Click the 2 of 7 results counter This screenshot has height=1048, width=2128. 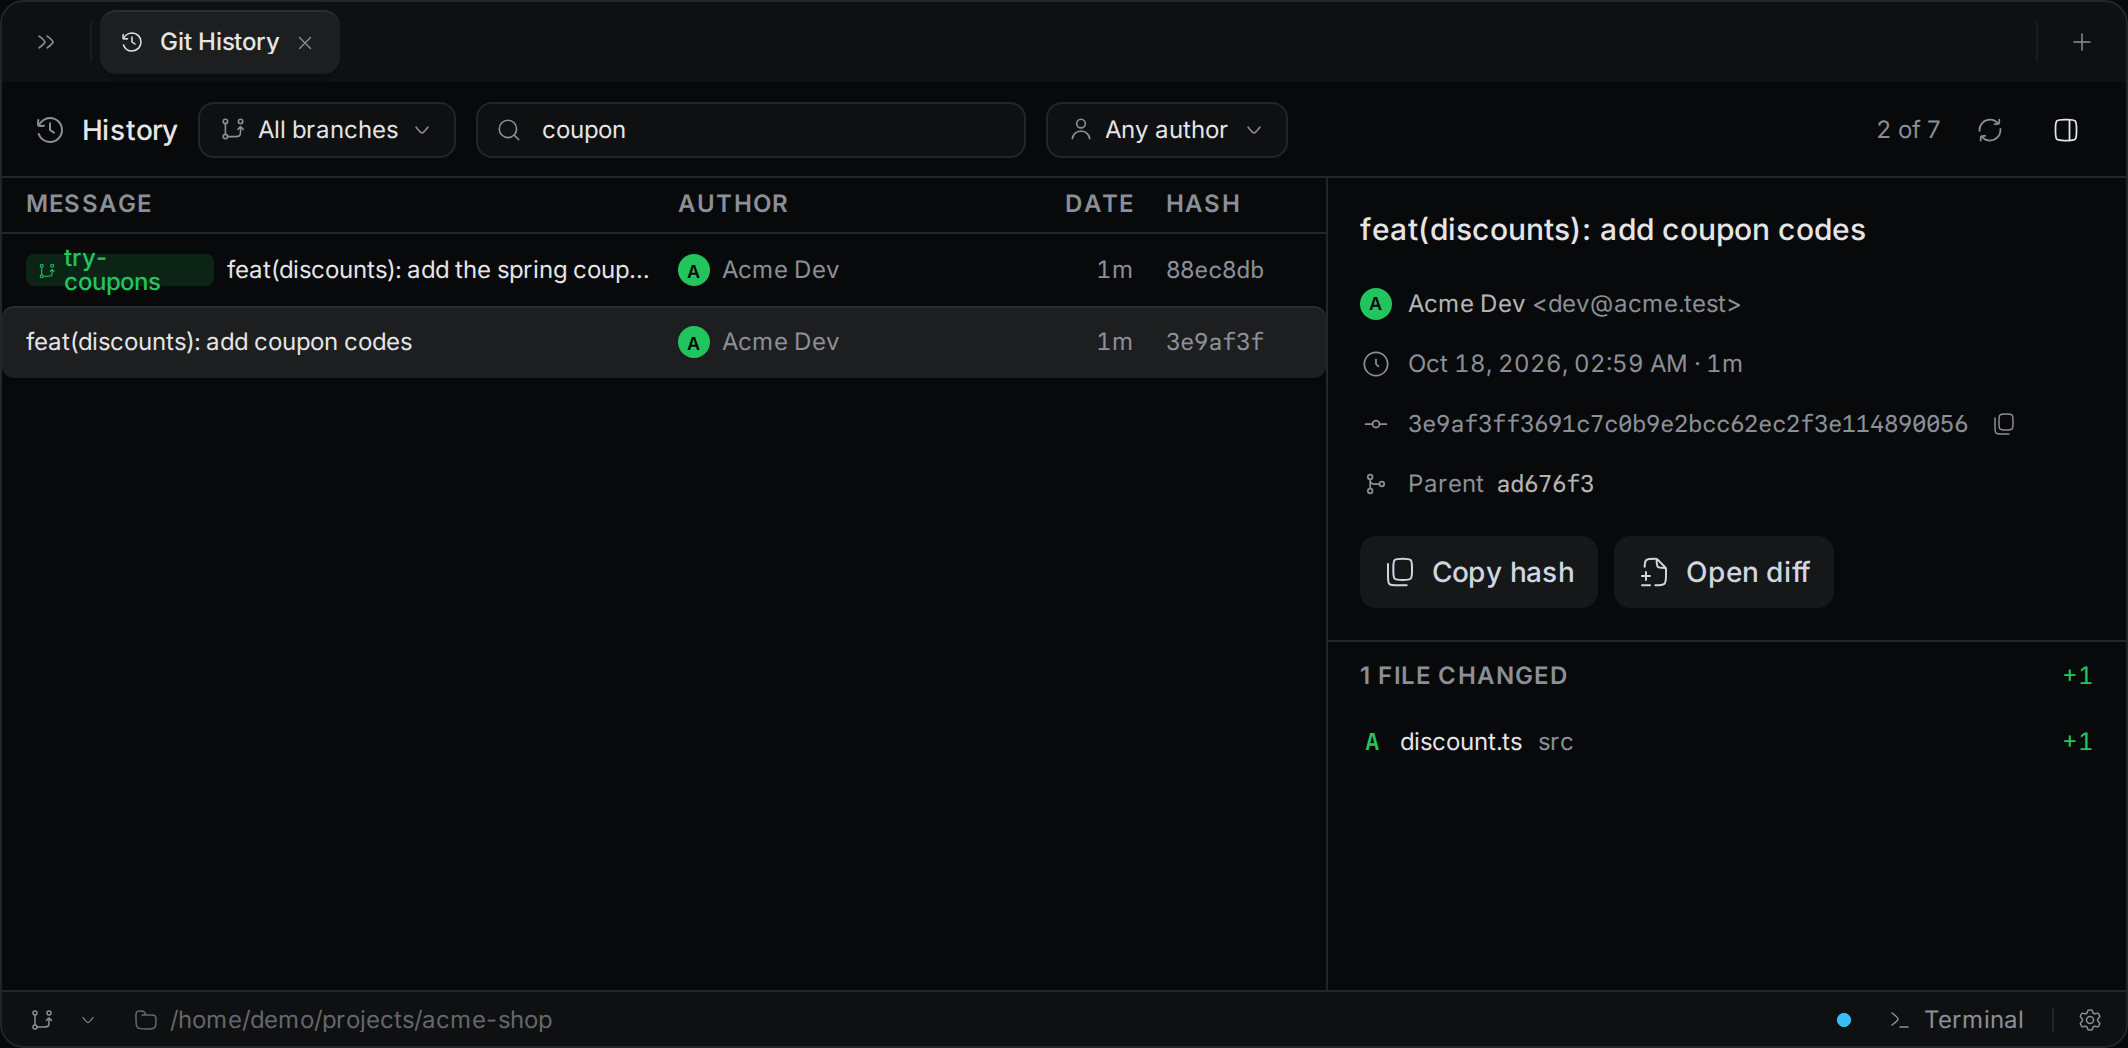coord(1908,130)
